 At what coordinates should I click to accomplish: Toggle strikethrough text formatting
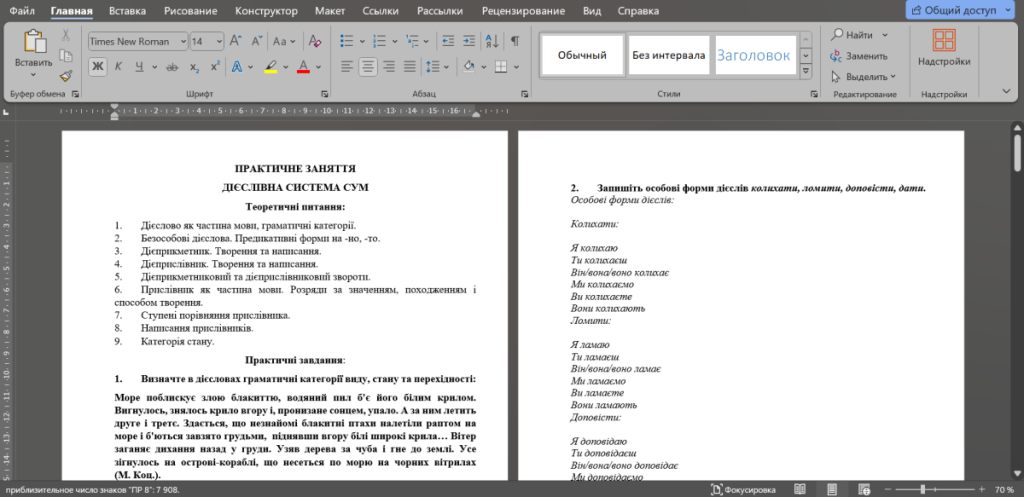tap(171, 67)
